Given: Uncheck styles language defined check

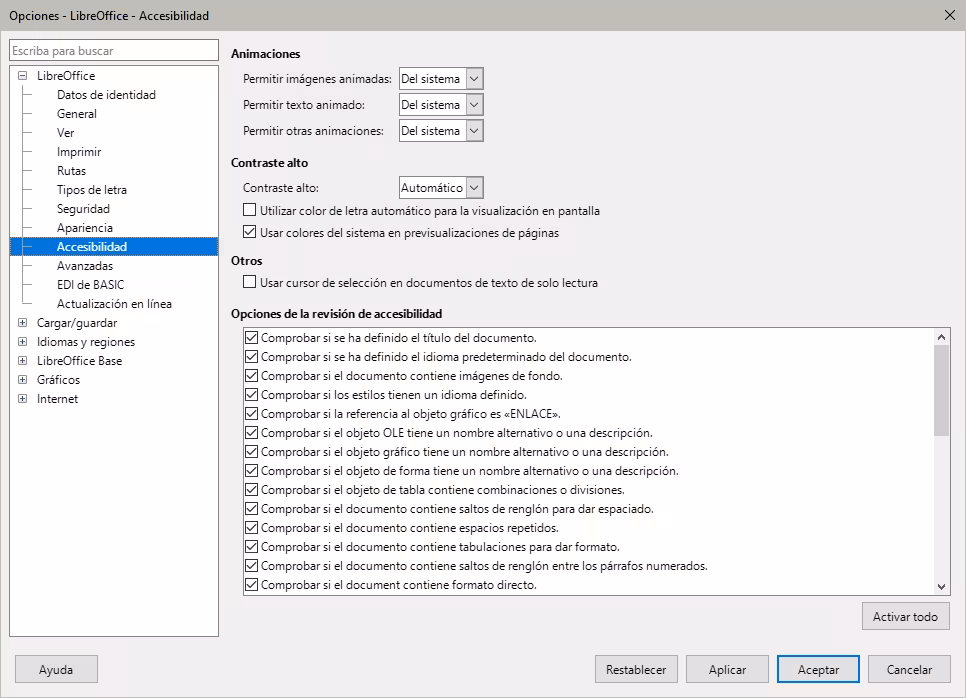Looking at the screenshot, I should pos(251,395).
